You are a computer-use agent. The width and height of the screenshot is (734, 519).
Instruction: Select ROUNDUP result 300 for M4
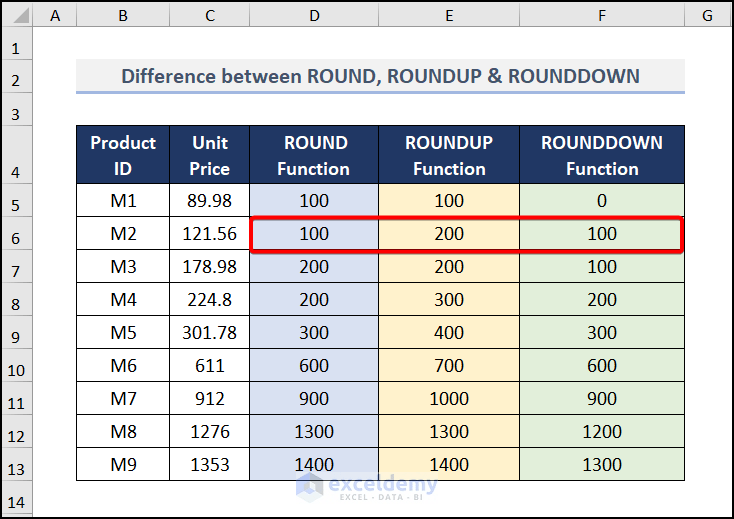pyautogui.click(x=449, y=300)
